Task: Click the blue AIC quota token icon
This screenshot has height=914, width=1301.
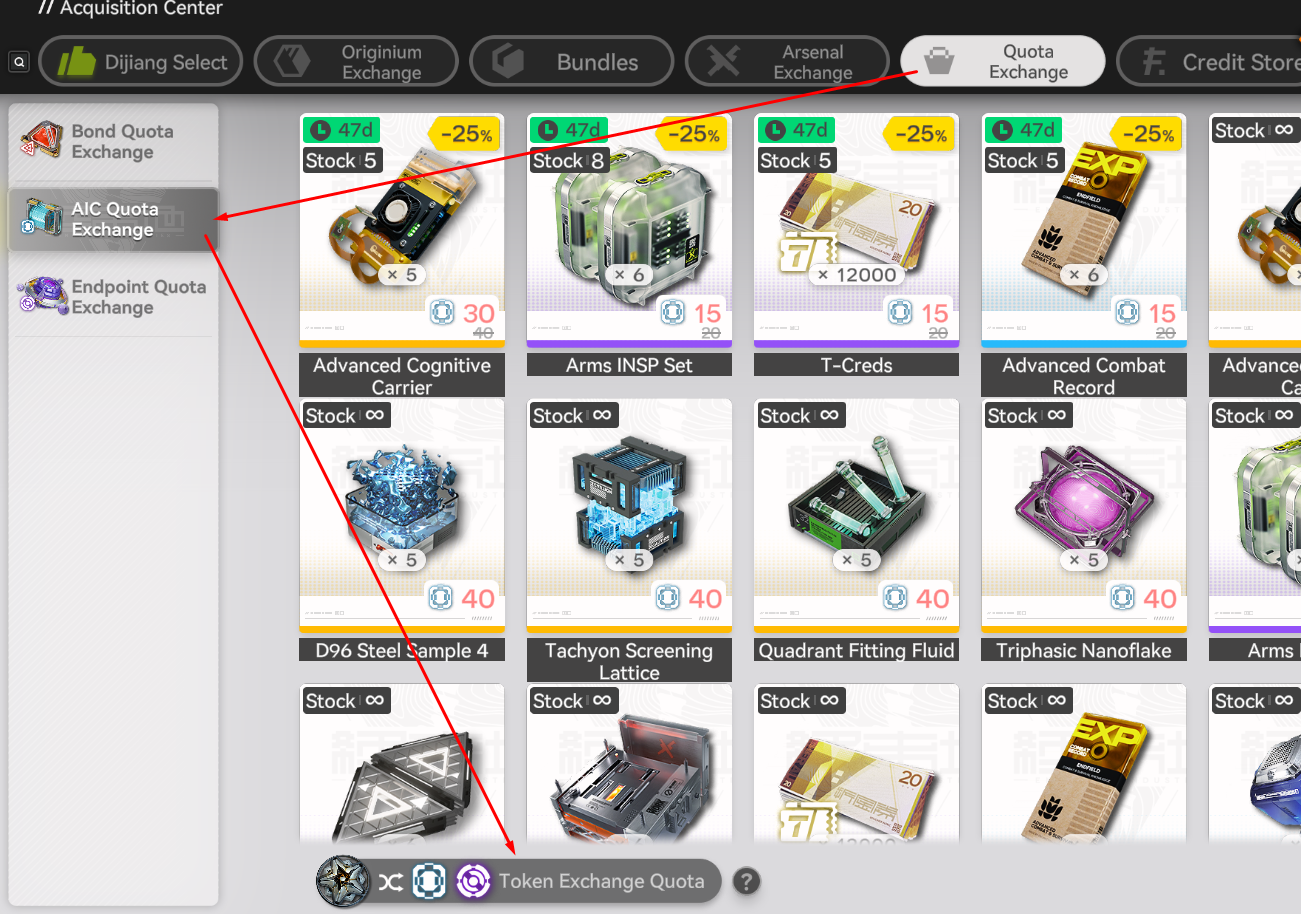Action: (x=429, y=881)
